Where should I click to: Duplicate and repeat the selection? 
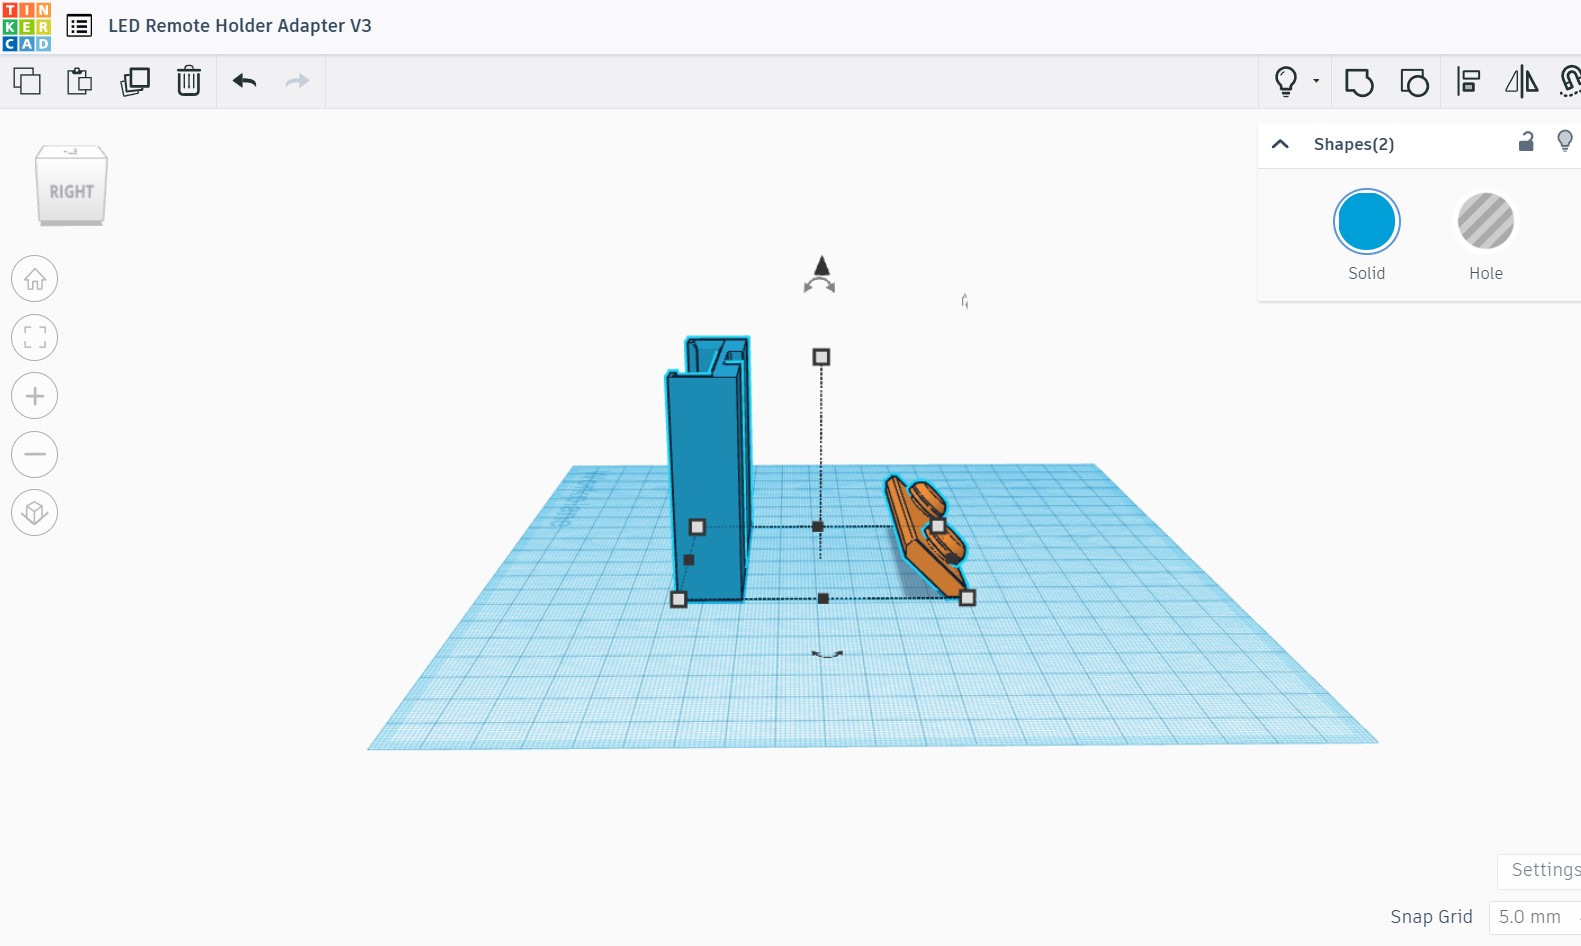[x=134, y=81]
